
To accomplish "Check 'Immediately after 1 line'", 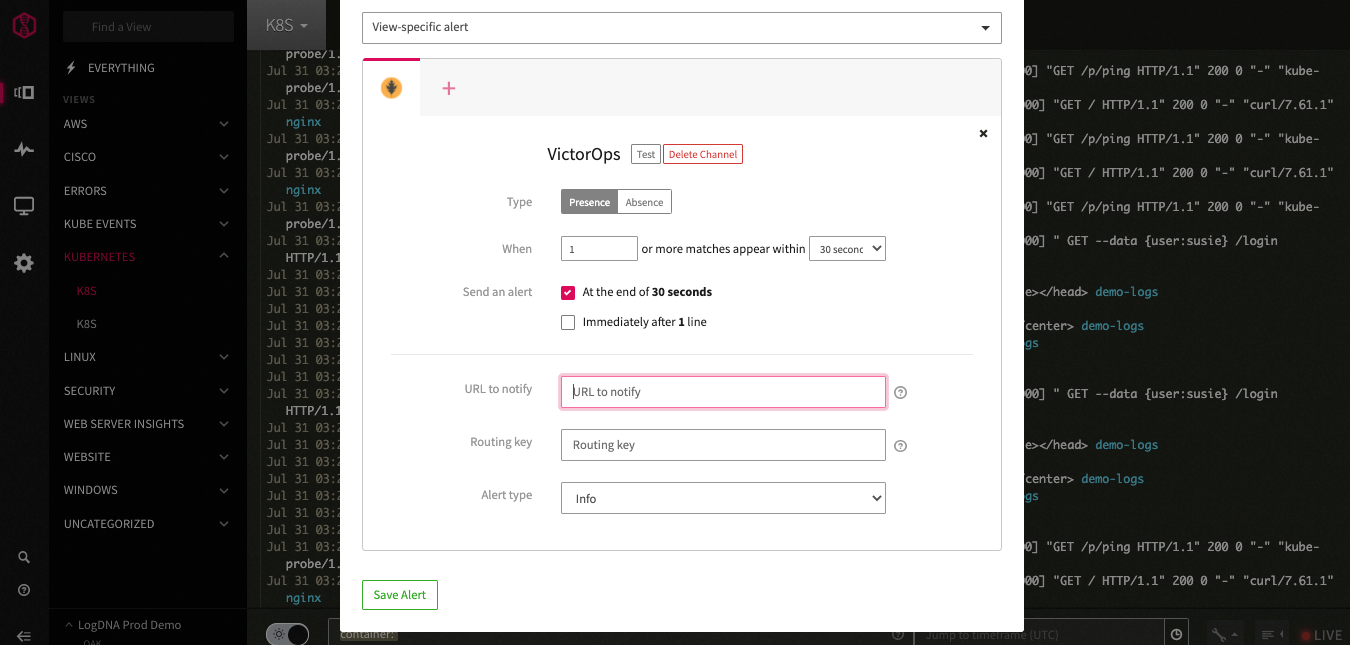I will (x=568, y=322).
